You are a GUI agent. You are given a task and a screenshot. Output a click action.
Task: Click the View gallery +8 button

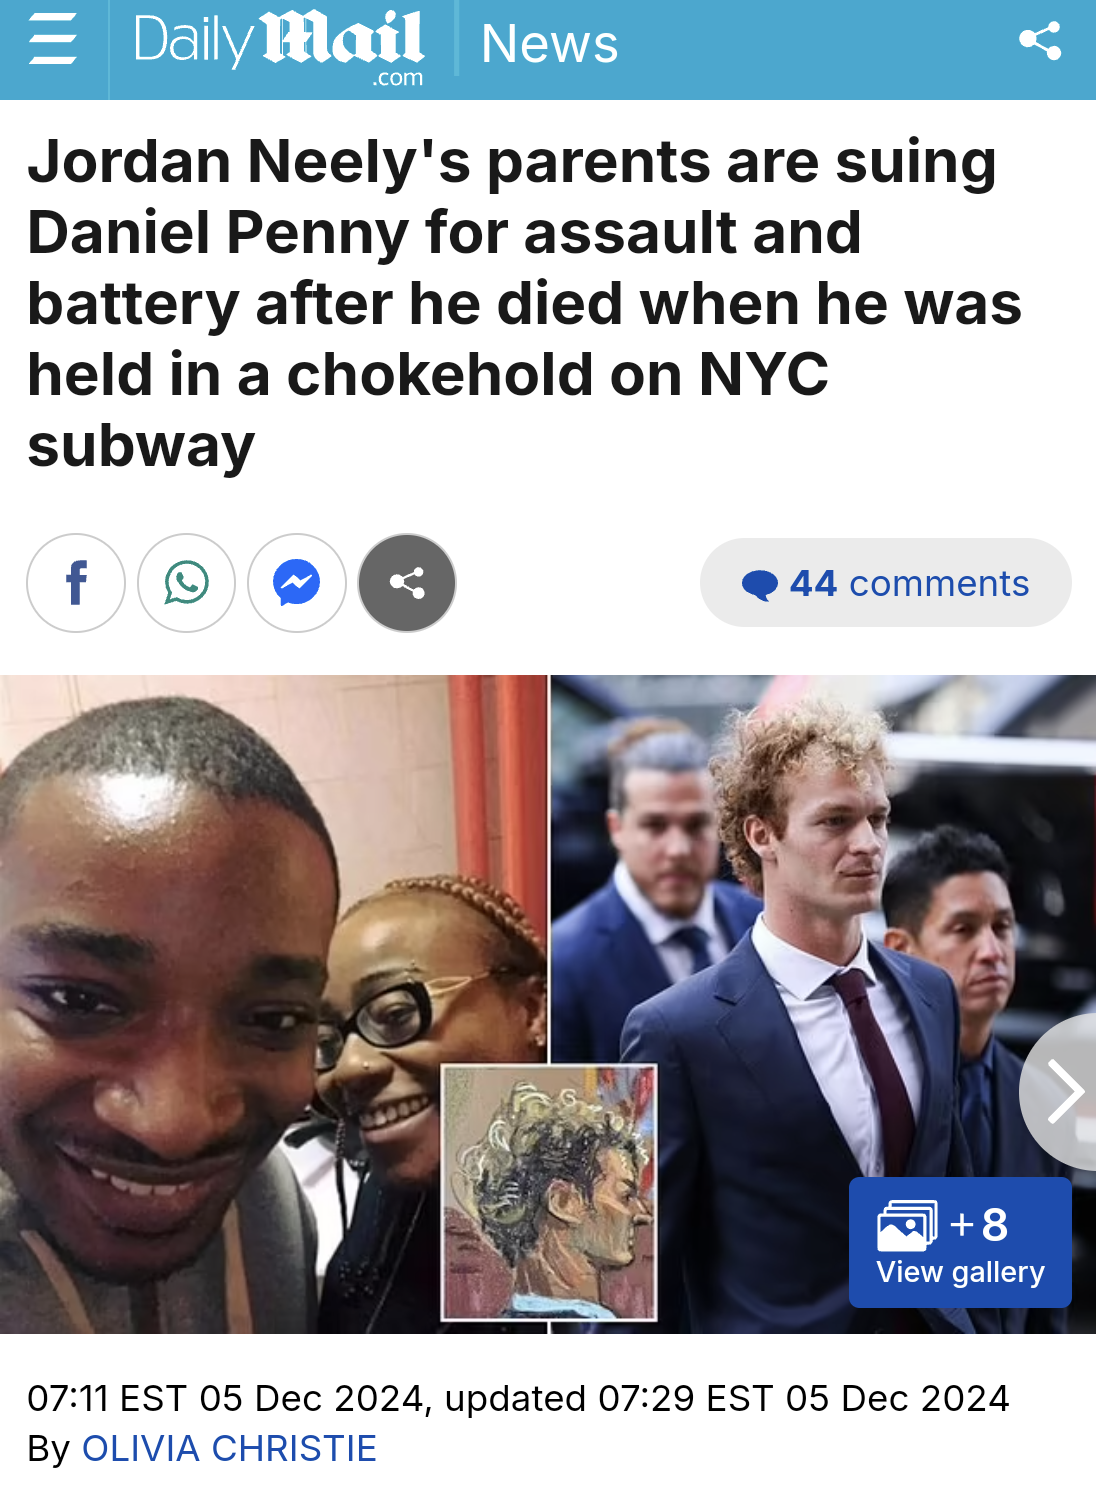pyautogui.click(x=960, y=1243)
